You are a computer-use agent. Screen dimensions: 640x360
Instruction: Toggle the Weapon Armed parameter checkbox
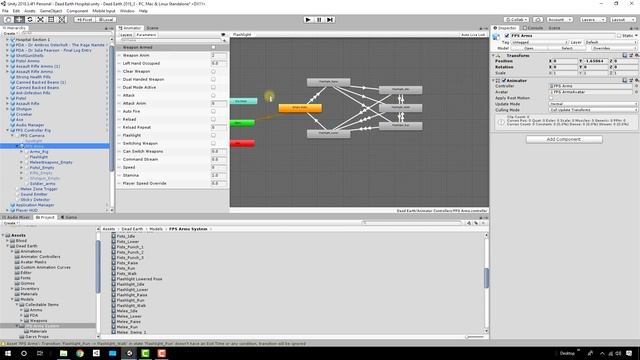point(213,47)
